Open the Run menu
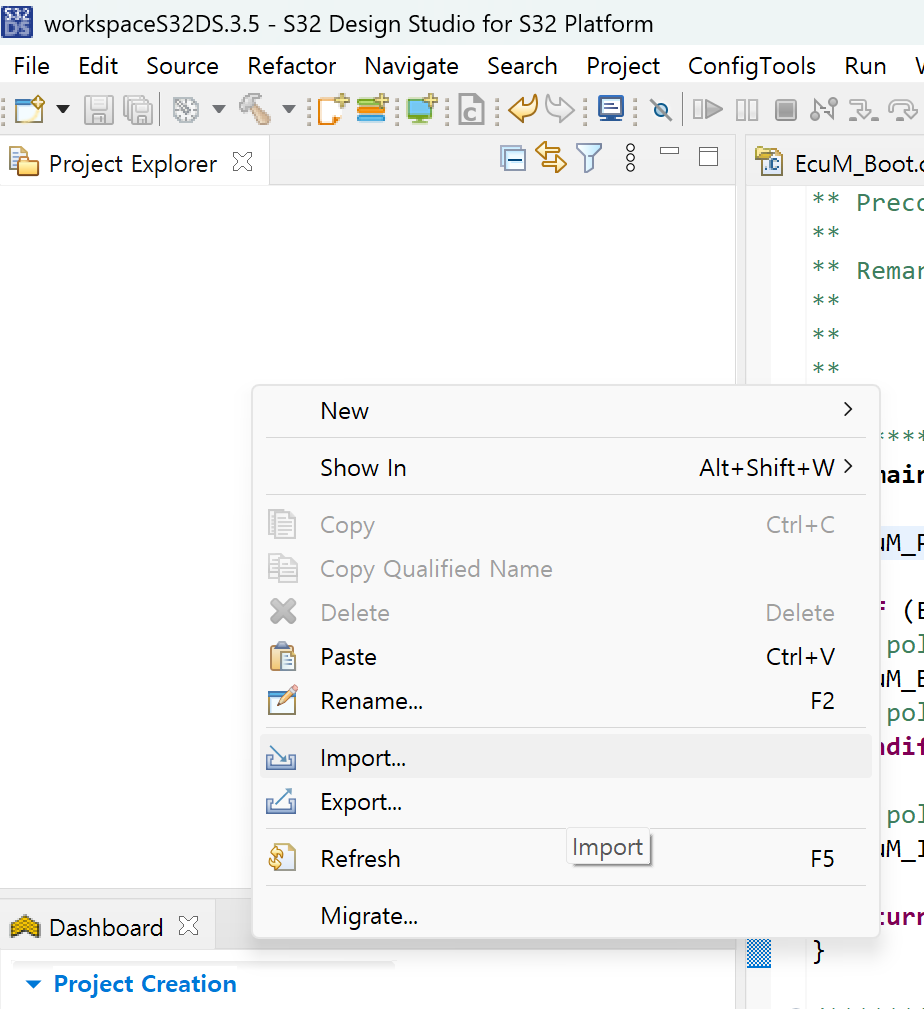 coord(865,66)
